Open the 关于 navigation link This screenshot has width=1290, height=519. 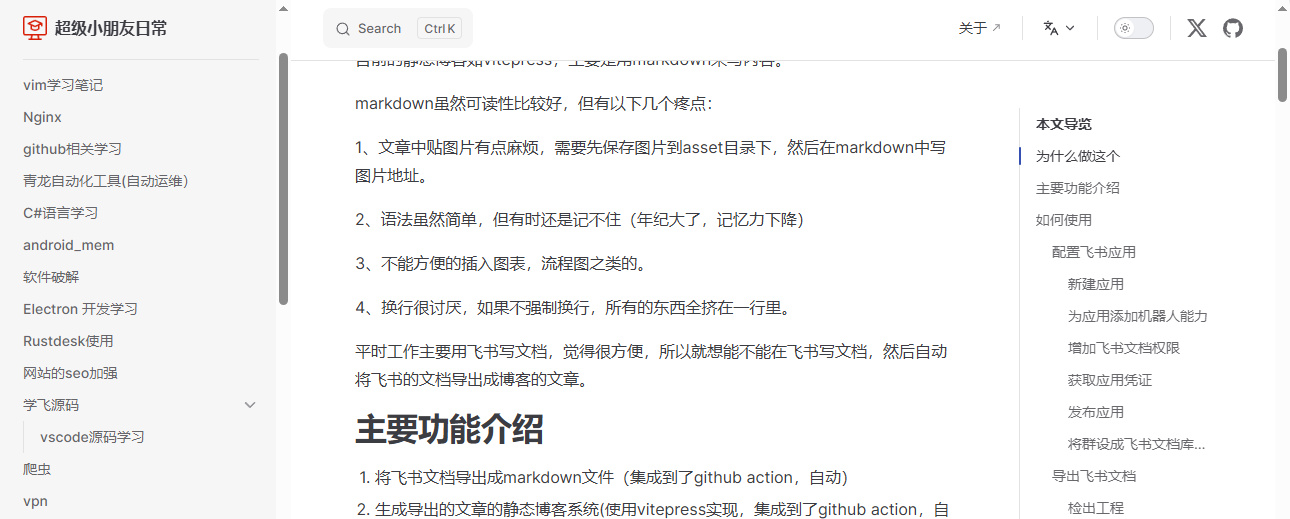979,28
